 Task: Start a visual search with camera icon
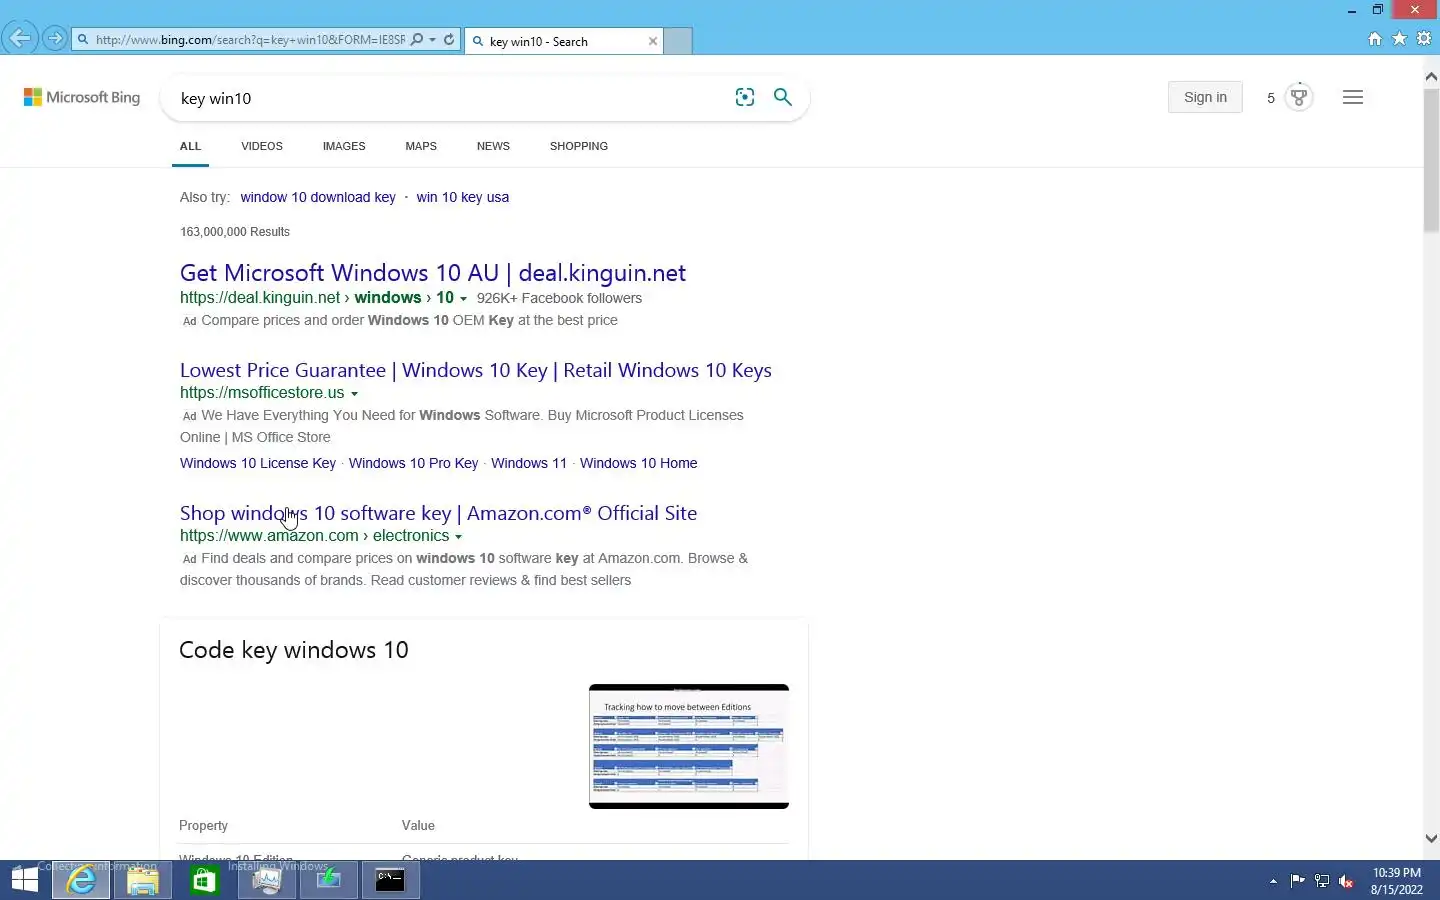pyautogui.click(x=745, y=97)
